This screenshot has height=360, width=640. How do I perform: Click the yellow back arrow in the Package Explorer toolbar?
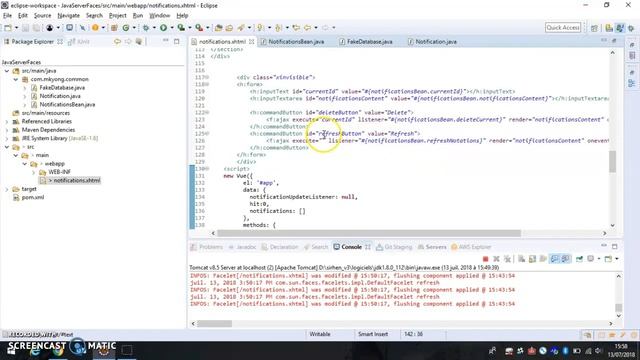pyautogui.click(x=118, y=41)
